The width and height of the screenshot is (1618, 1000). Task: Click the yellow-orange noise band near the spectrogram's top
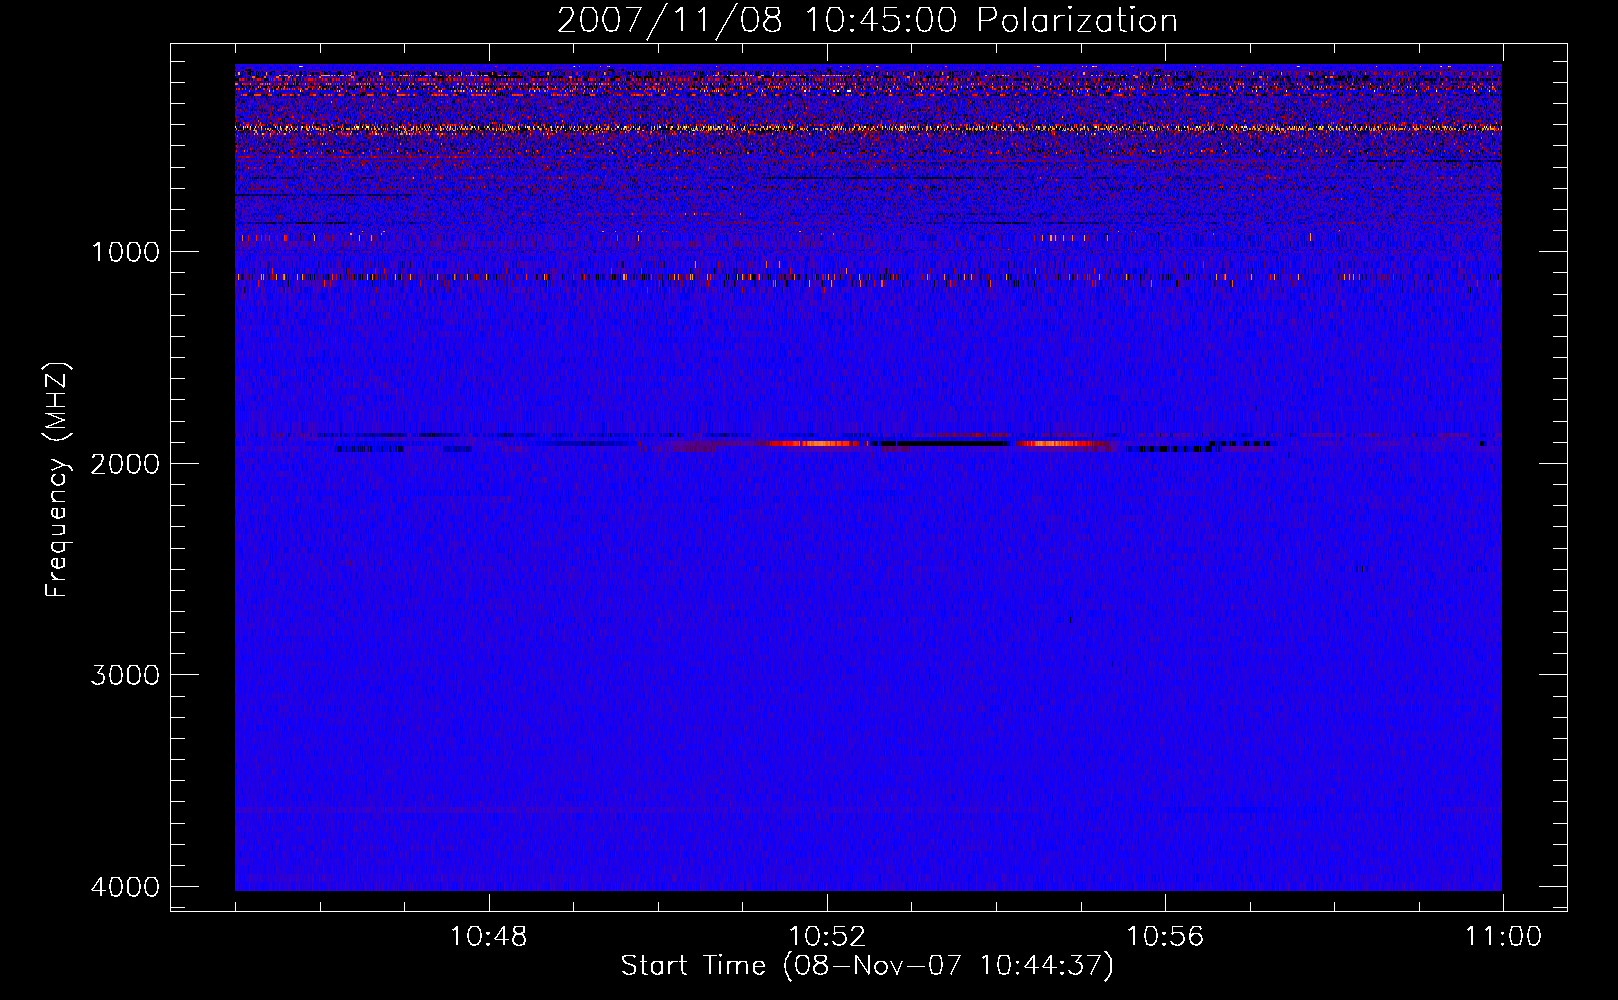point(868,128)
